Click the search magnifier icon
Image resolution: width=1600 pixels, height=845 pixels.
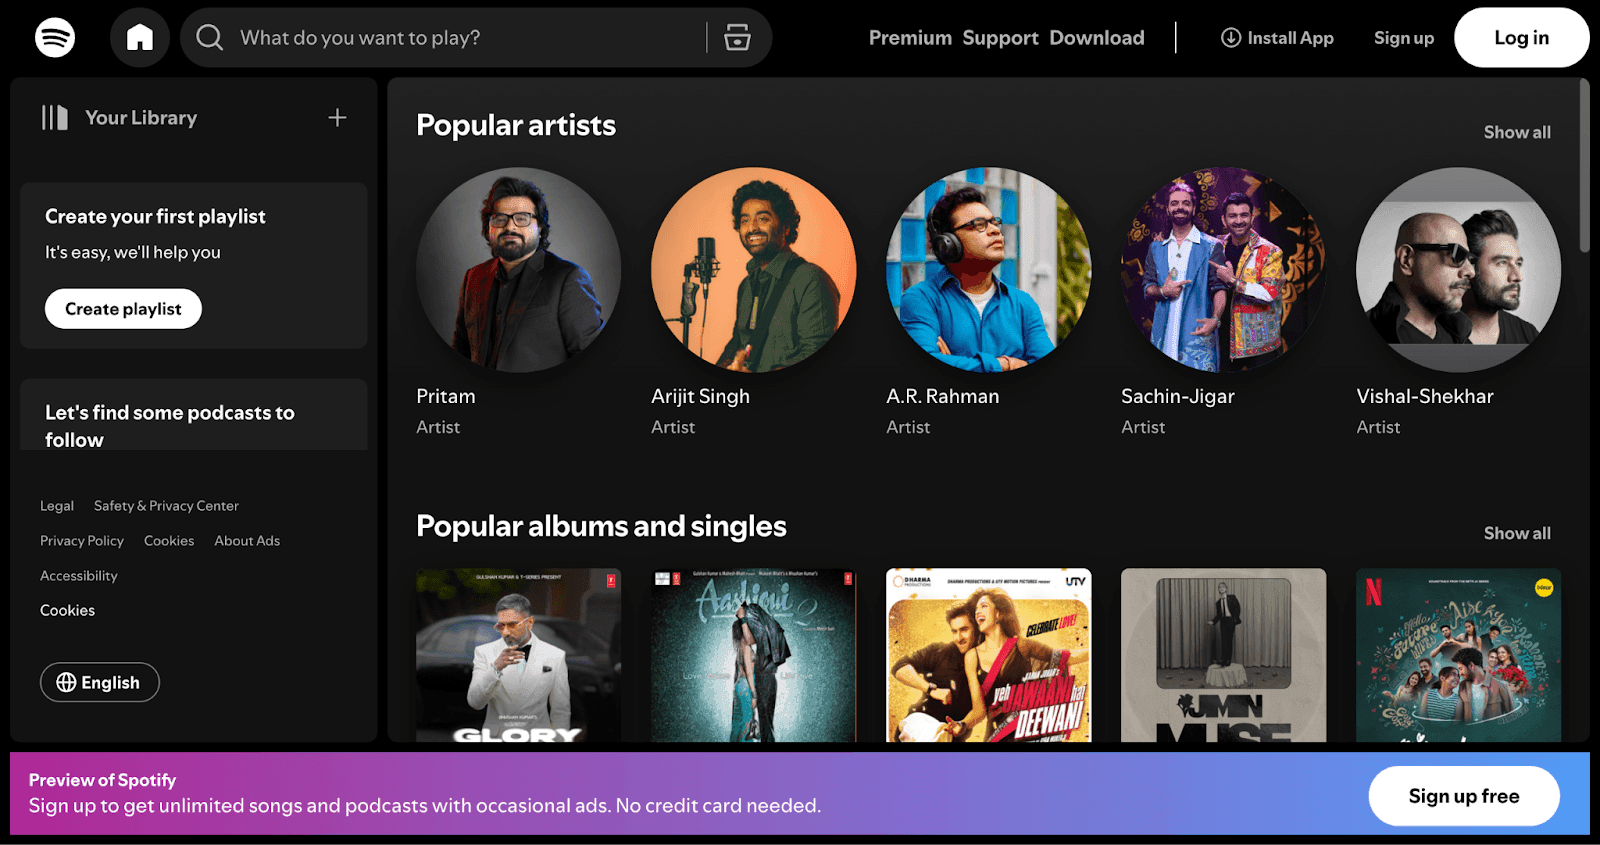[209, 38]
